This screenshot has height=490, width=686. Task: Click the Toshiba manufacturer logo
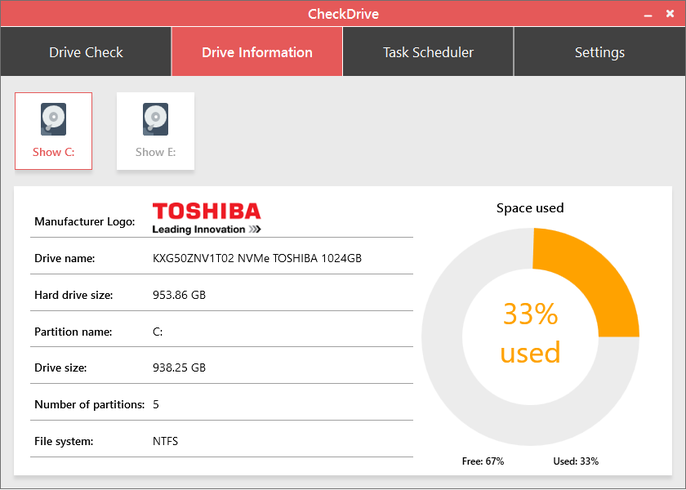coord(206,217)
